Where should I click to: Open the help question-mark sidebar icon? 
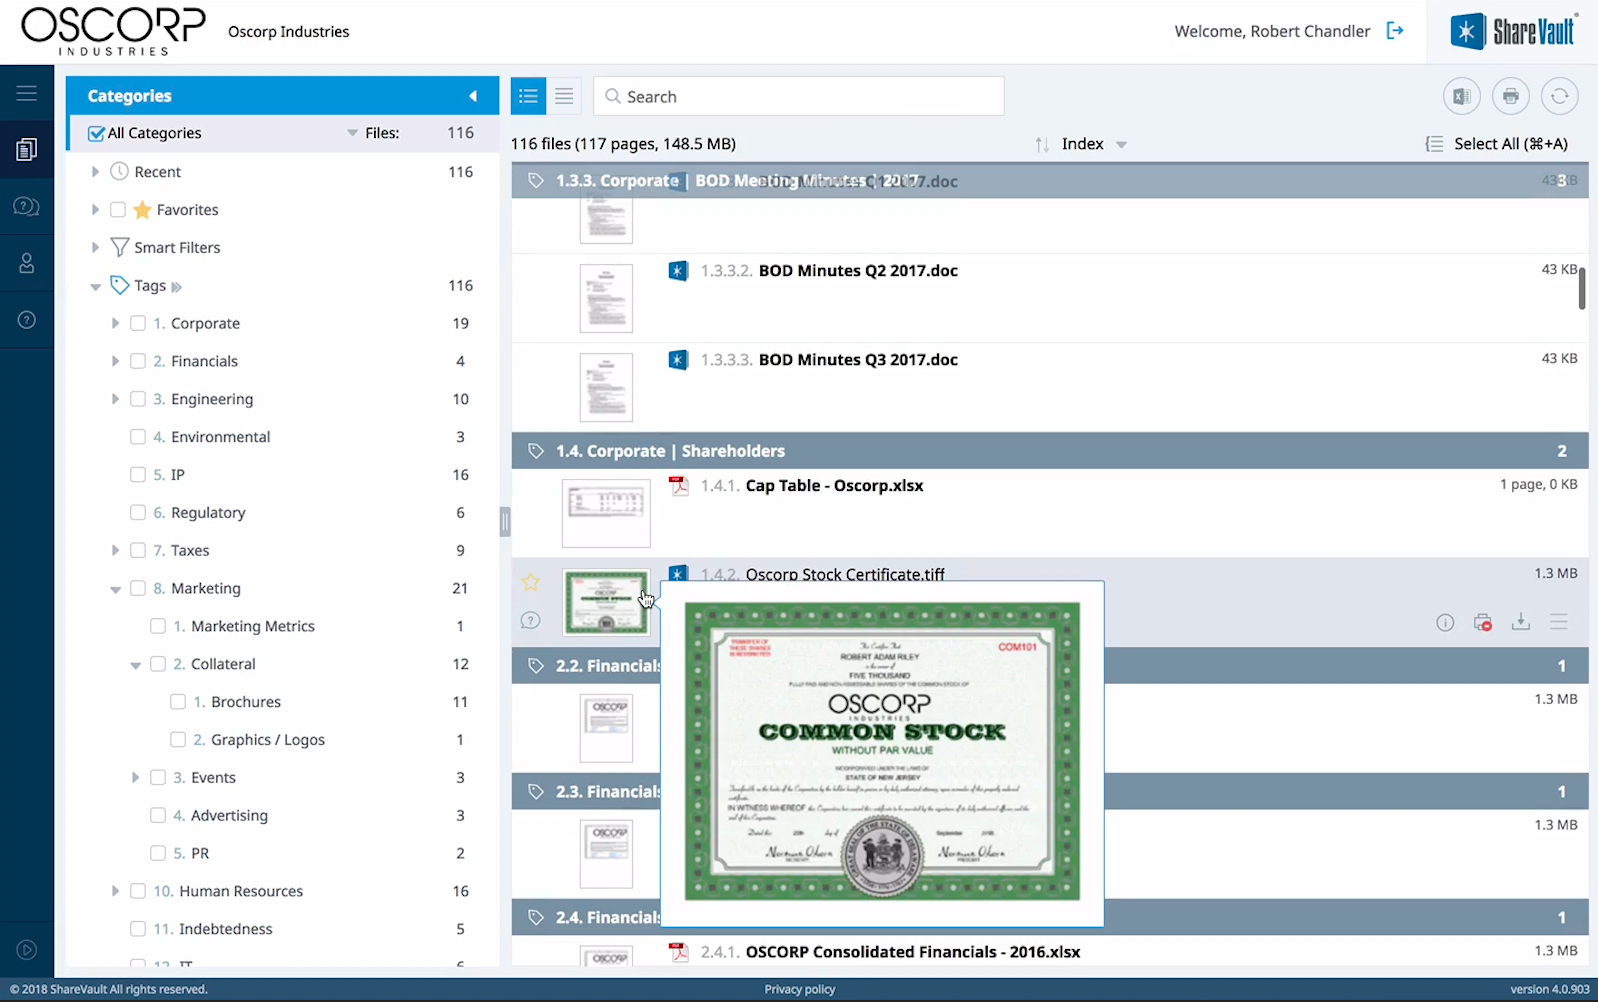pos(27,320)
